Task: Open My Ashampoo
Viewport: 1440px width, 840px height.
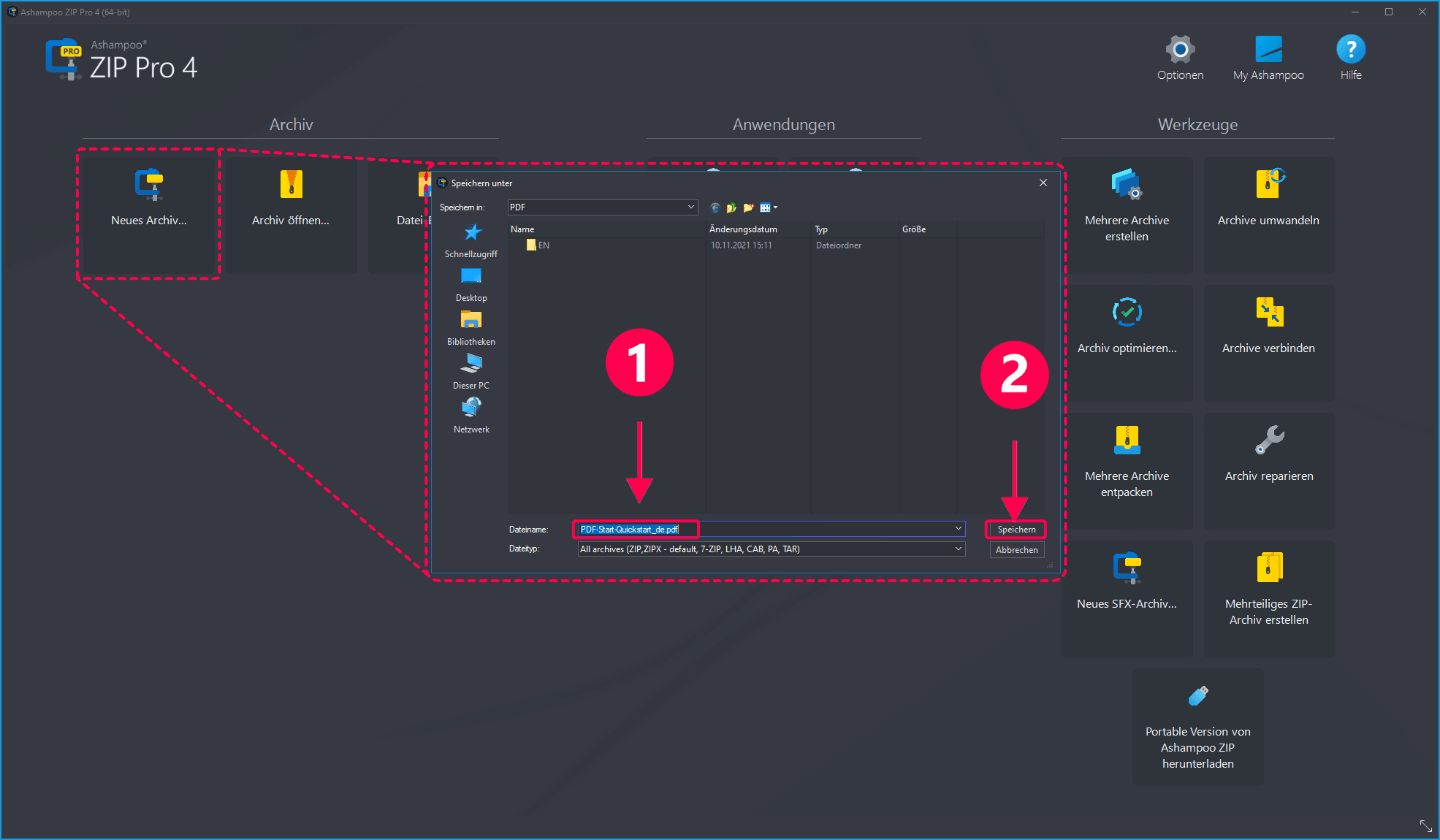Action: point(1268,58)
